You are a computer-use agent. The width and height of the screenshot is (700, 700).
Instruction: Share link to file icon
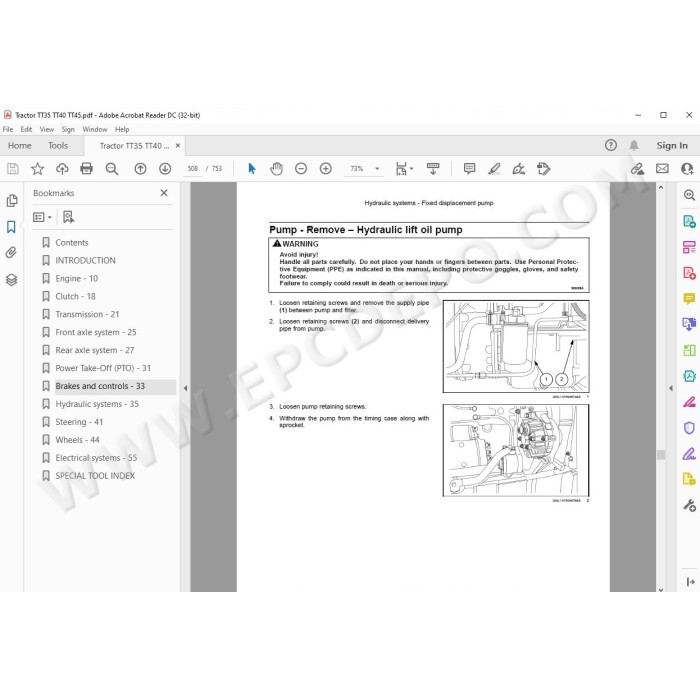638,169
